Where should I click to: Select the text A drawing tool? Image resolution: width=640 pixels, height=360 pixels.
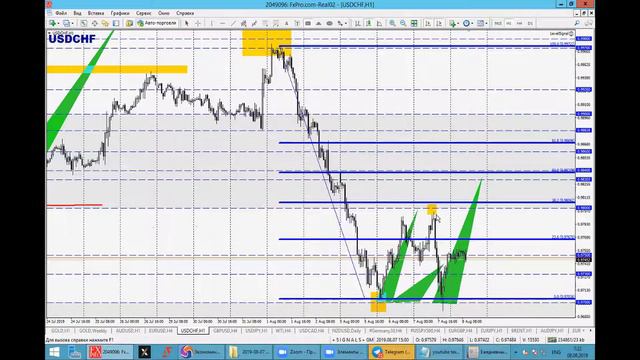[287, 23]
